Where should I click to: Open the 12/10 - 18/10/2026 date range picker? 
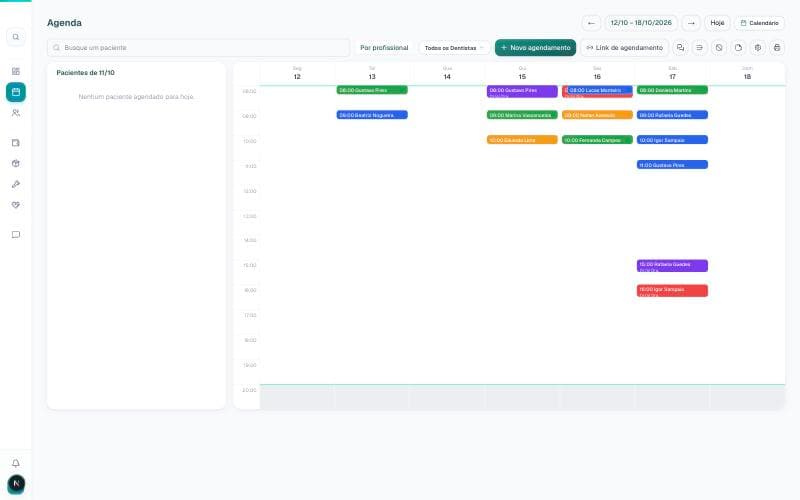point(641,23)
